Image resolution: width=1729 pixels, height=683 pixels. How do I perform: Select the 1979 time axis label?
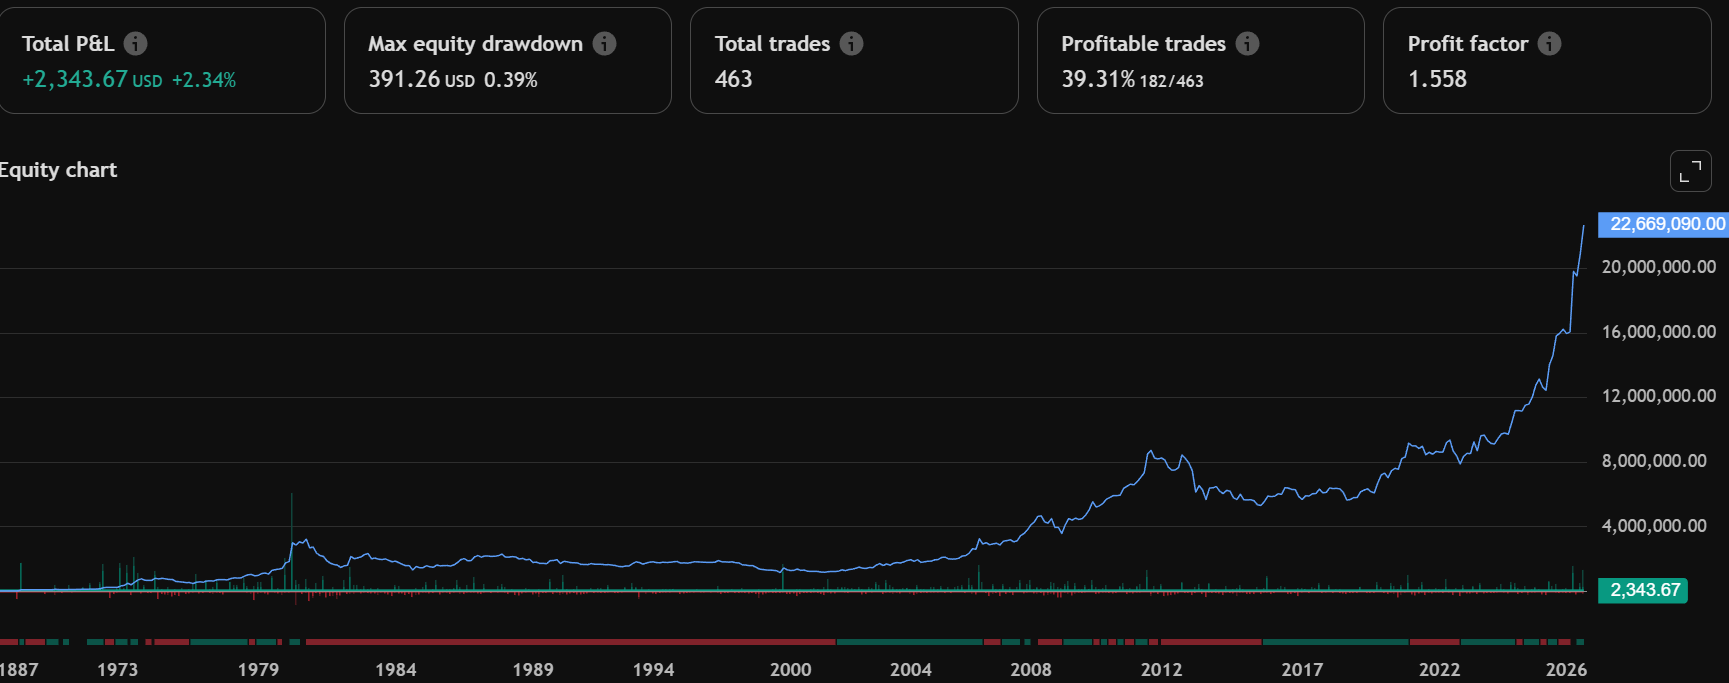(x=258, y=670)
